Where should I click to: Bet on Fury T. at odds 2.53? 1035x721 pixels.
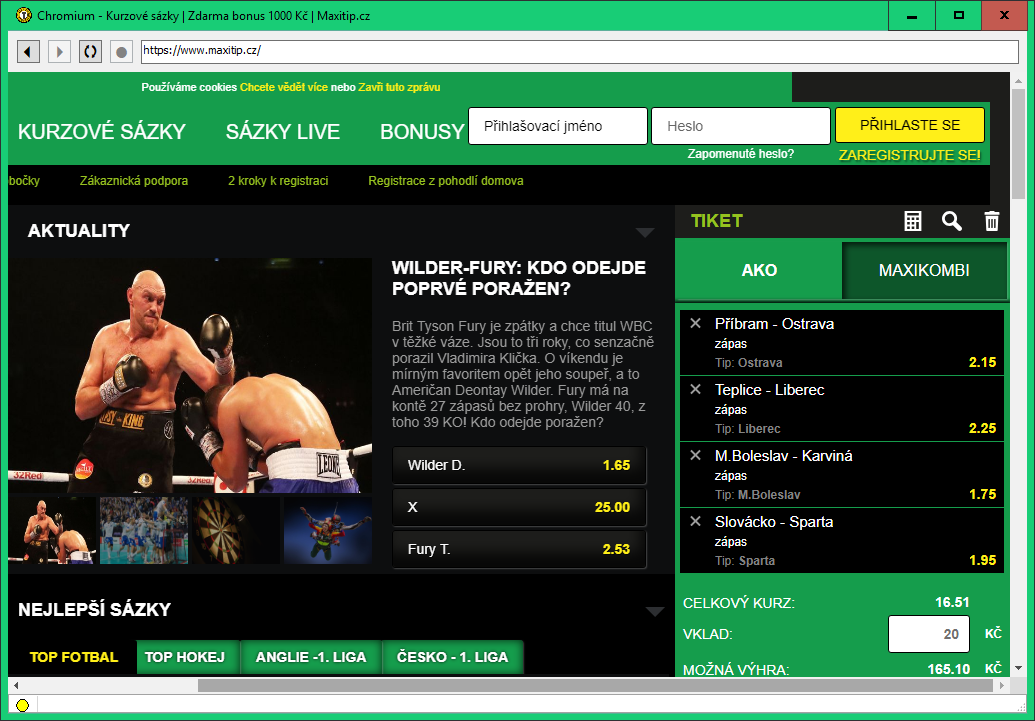click(519, 549)
